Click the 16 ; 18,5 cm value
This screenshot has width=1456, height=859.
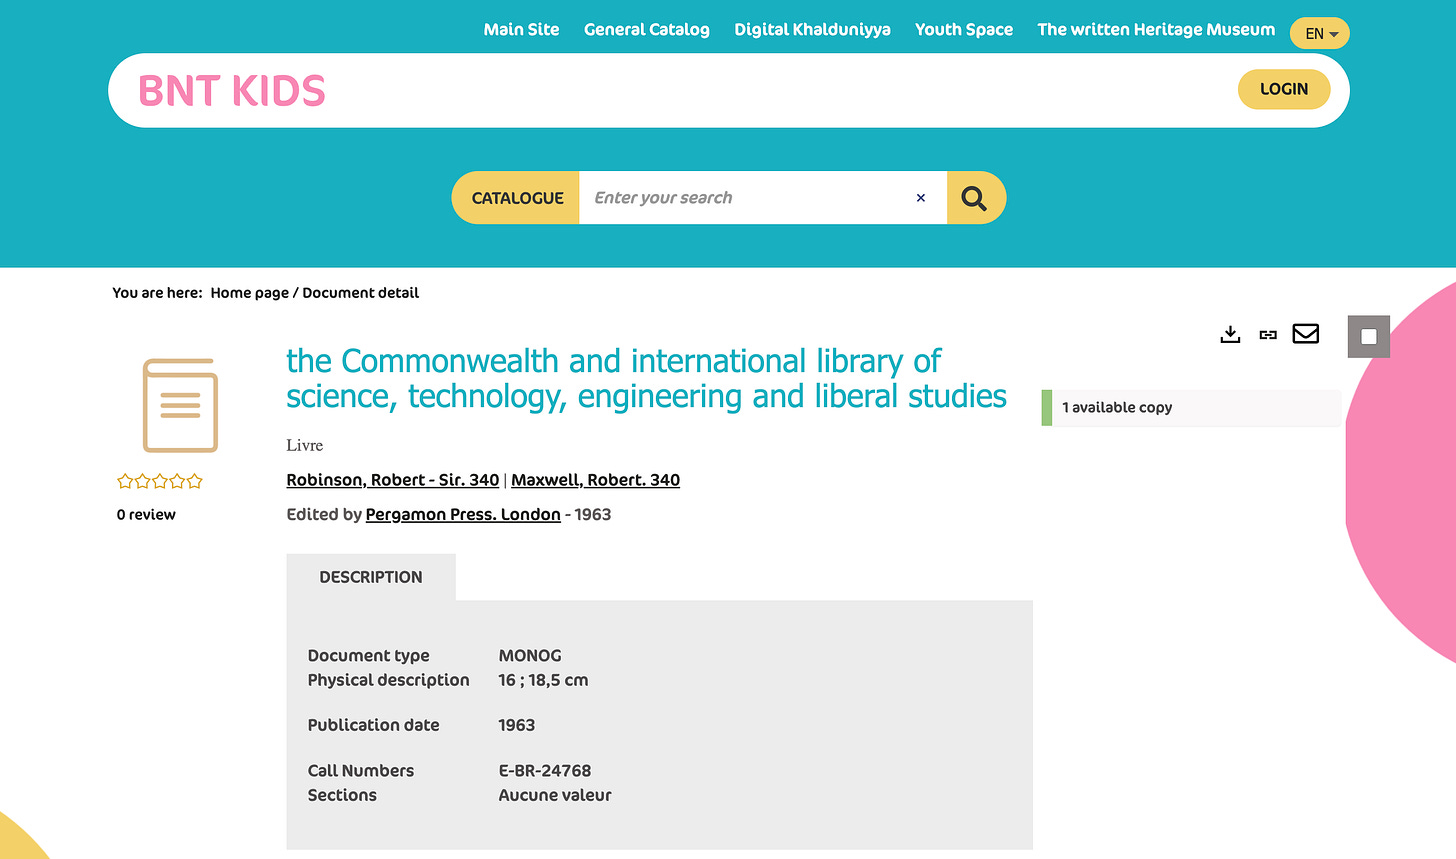point(543,680)
